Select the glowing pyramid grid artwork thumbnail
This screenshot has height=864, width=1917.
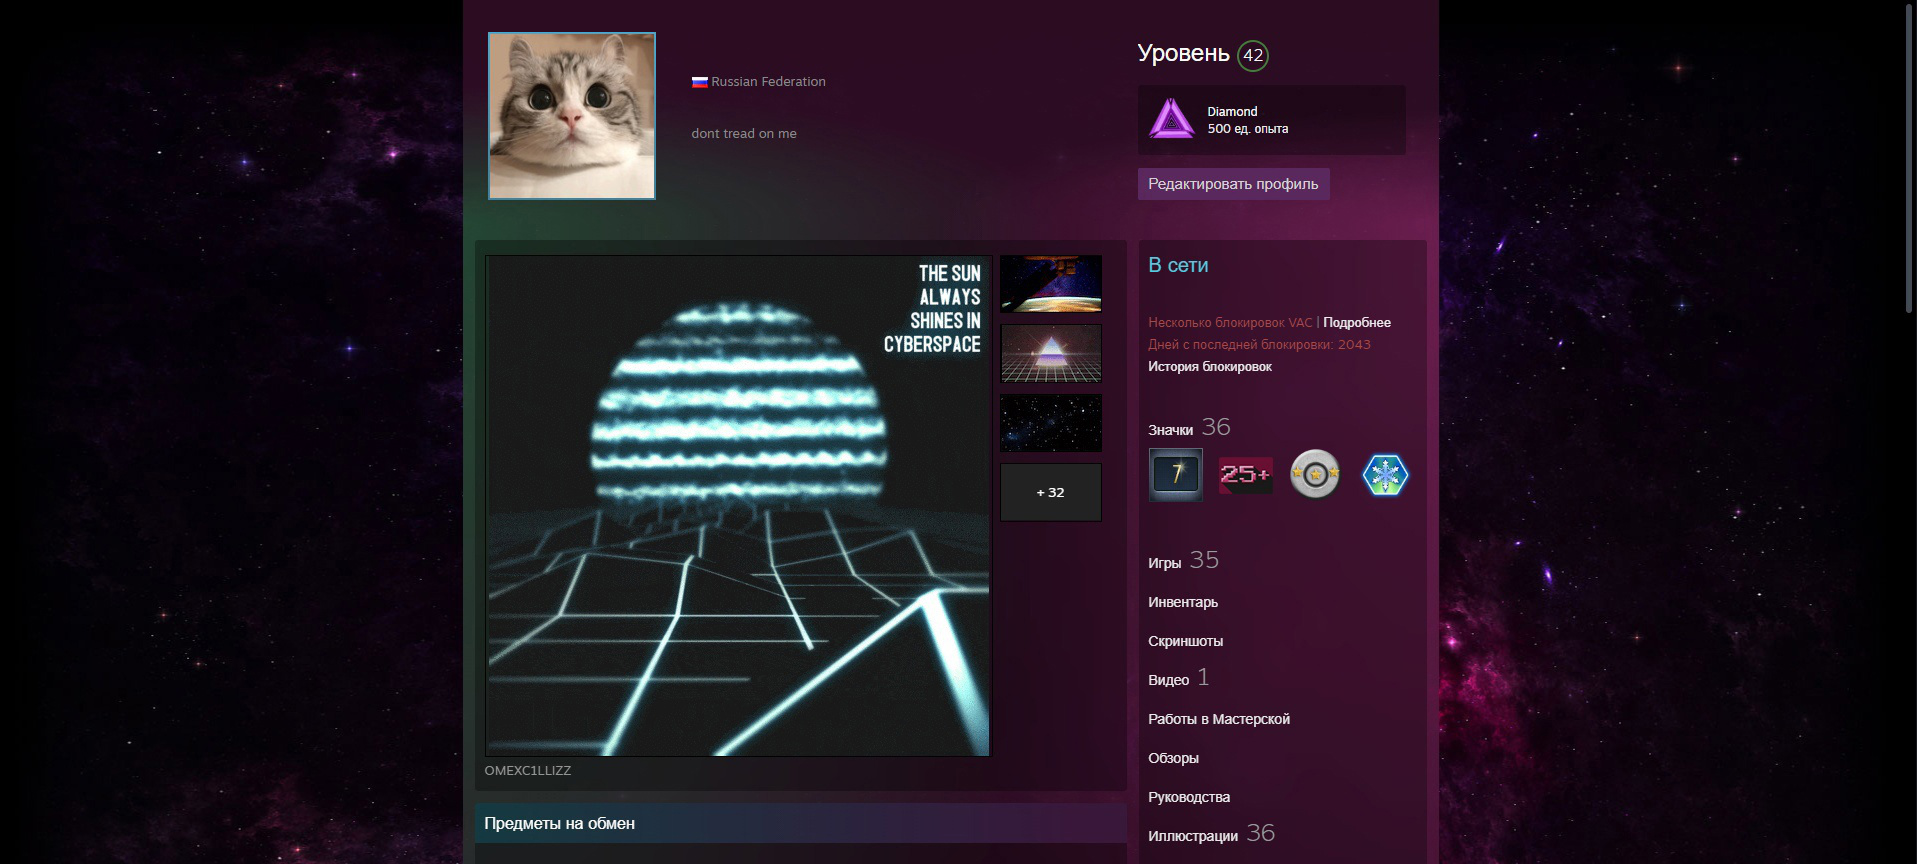tap(1051, 353)
